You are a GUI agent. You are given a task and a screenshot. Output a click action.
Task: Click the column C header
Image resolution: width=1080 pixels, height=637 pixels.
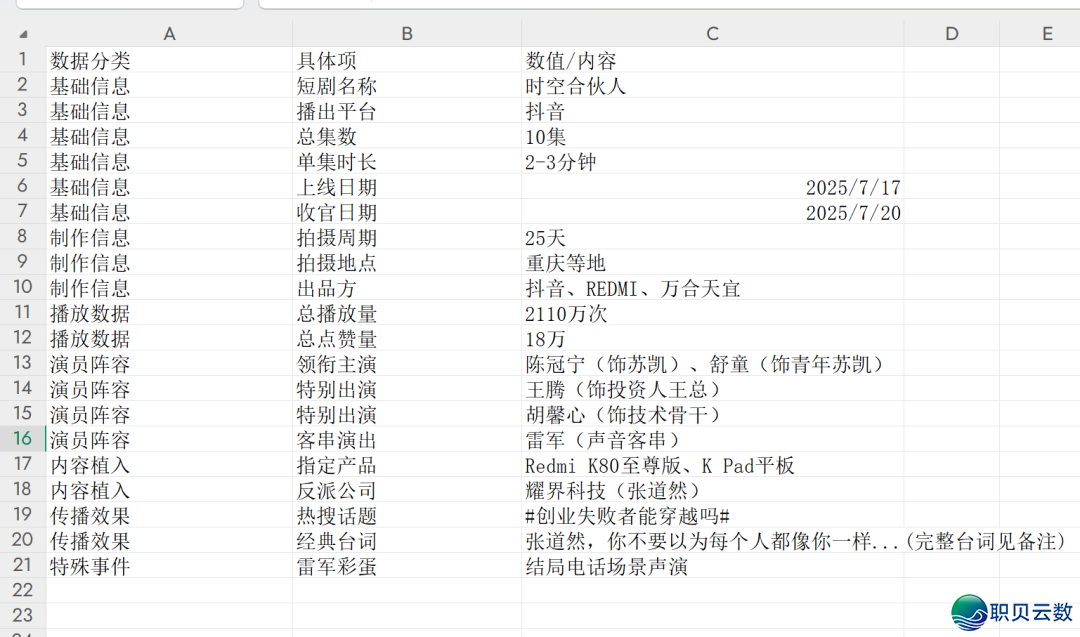tap(712, 34)
